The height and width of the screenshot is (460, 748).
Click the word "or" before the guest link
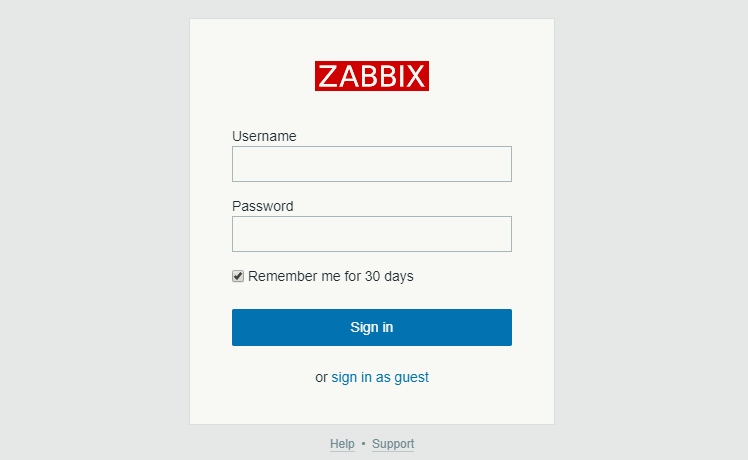321,377
